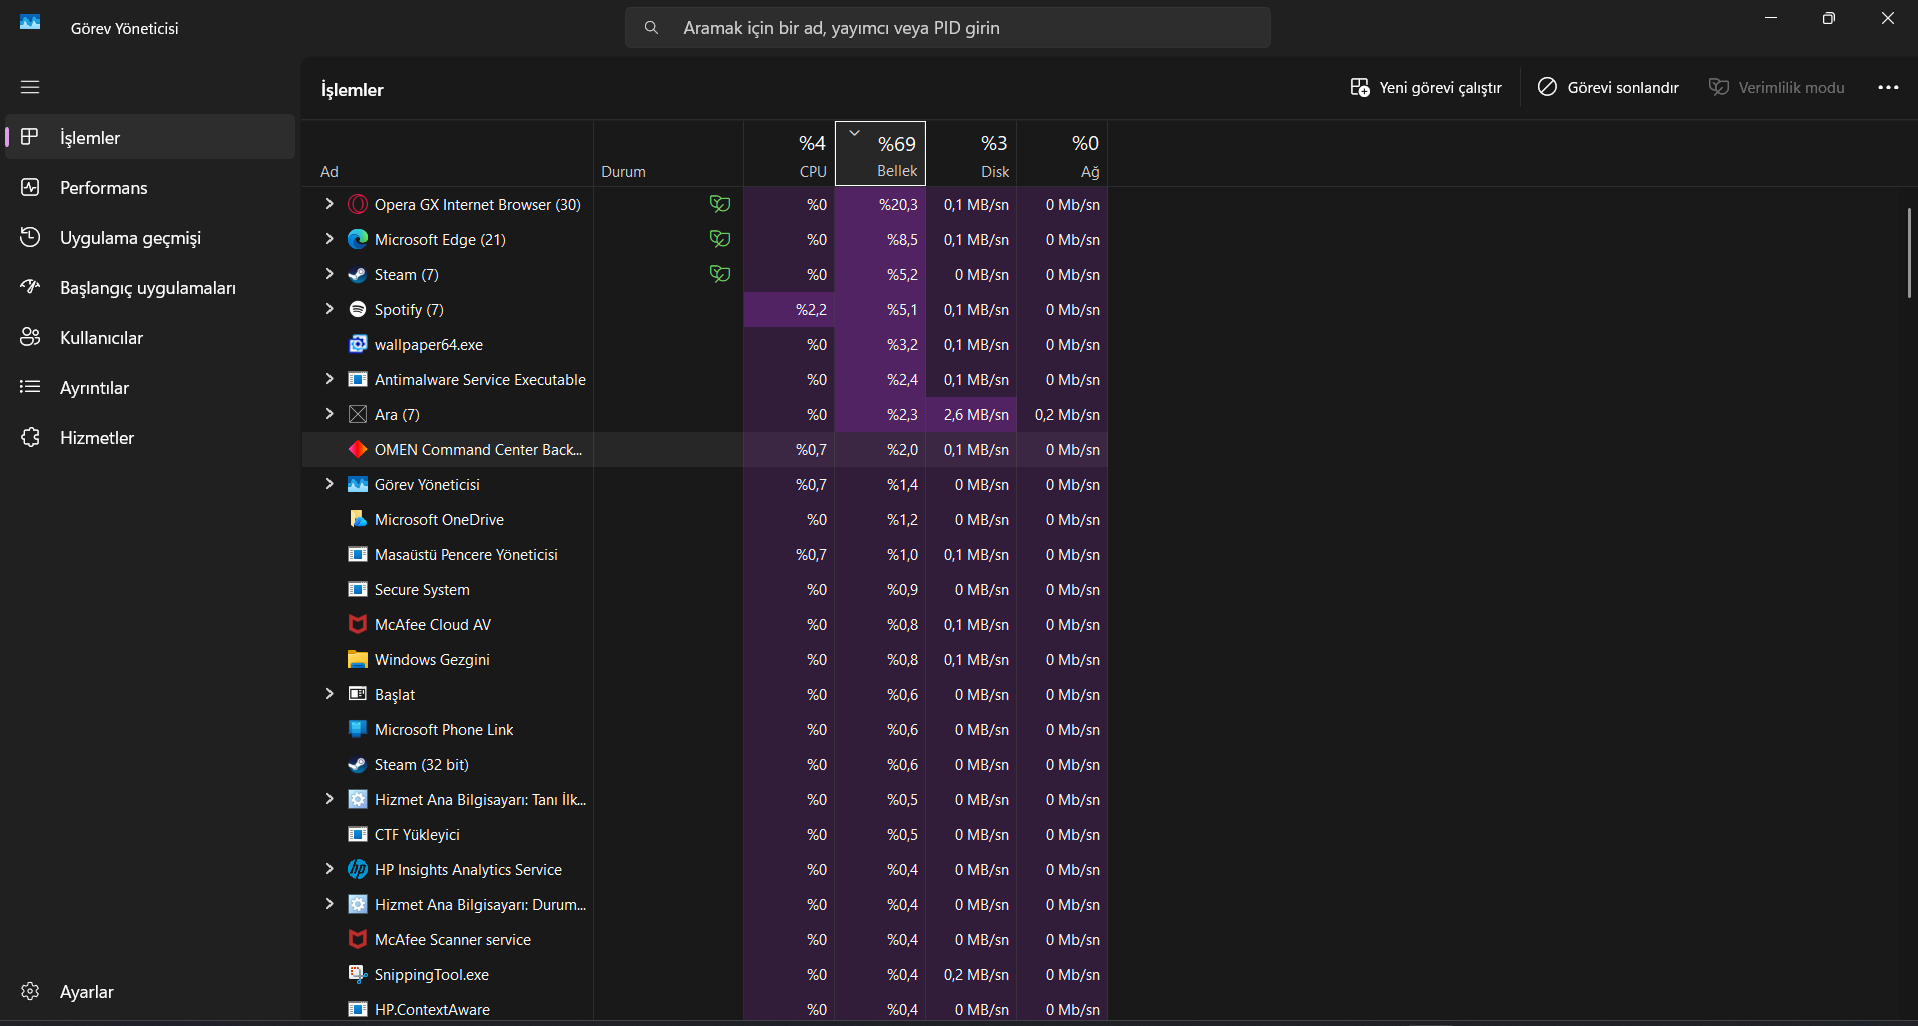Screen dimensions: 1918x1026
Task: Open the three-dots more options menu
Action: pos(1888,88)
